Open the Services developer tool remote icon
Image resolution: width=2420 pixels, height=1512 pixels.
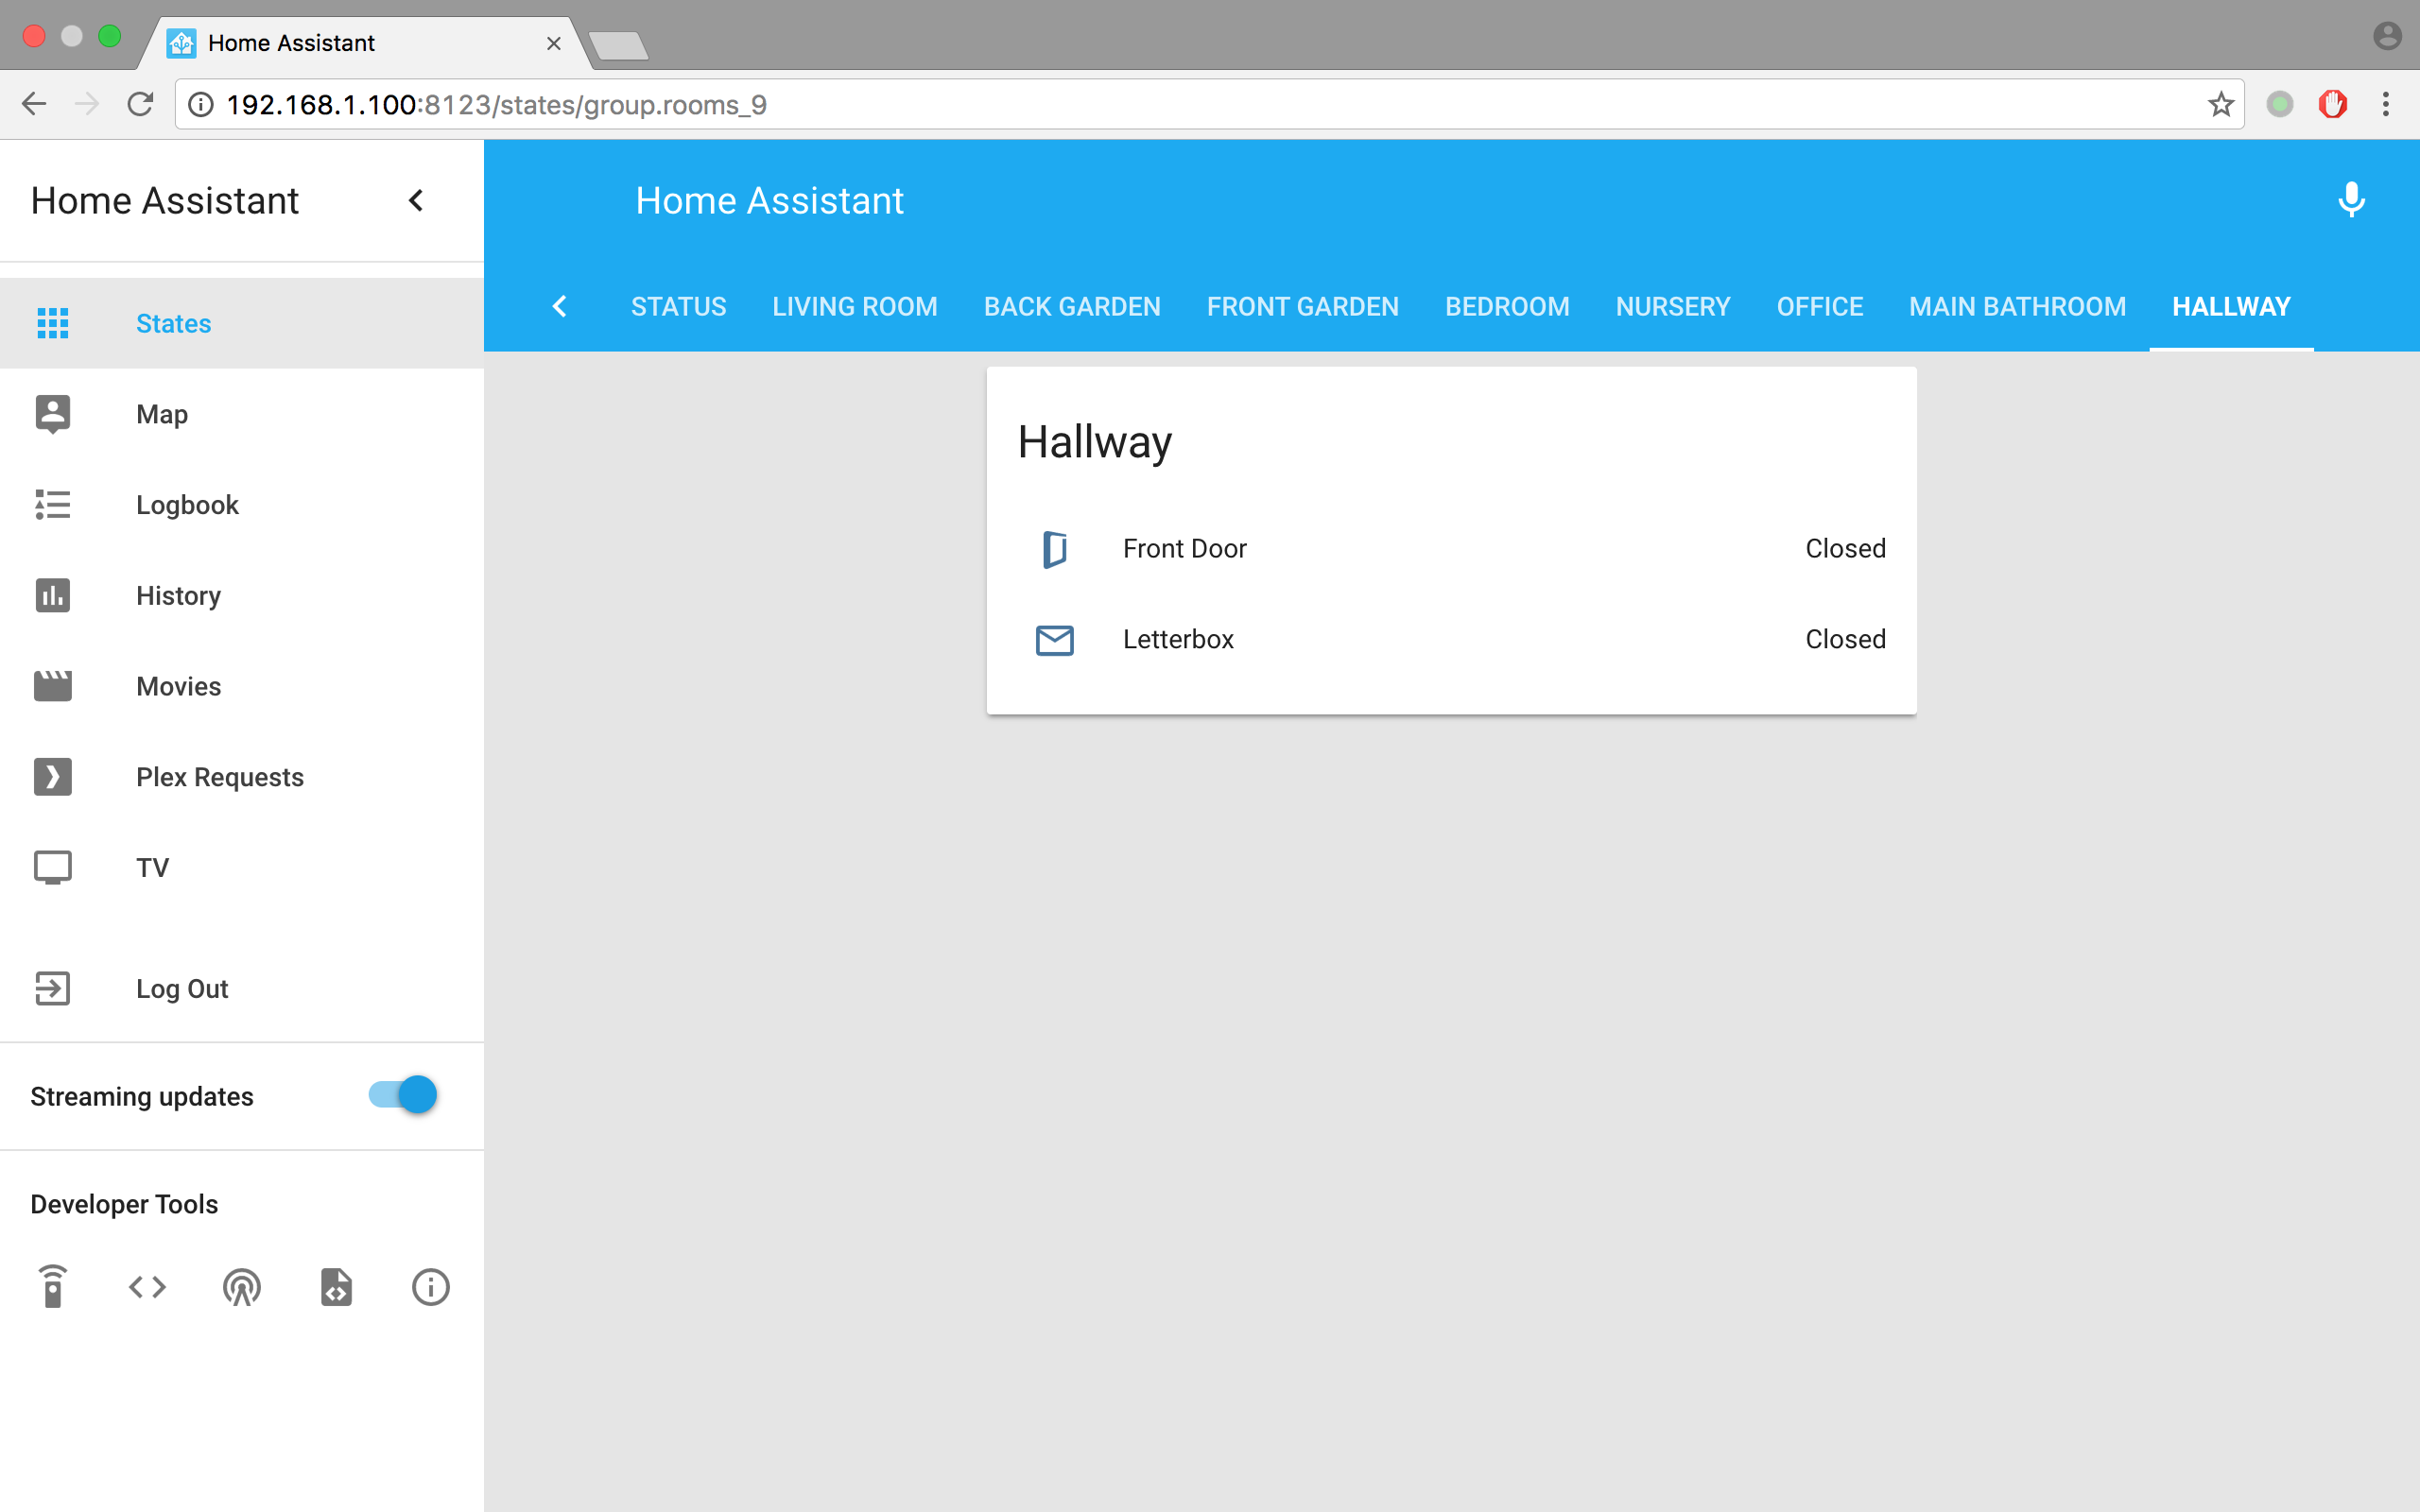coord(53,1286)
